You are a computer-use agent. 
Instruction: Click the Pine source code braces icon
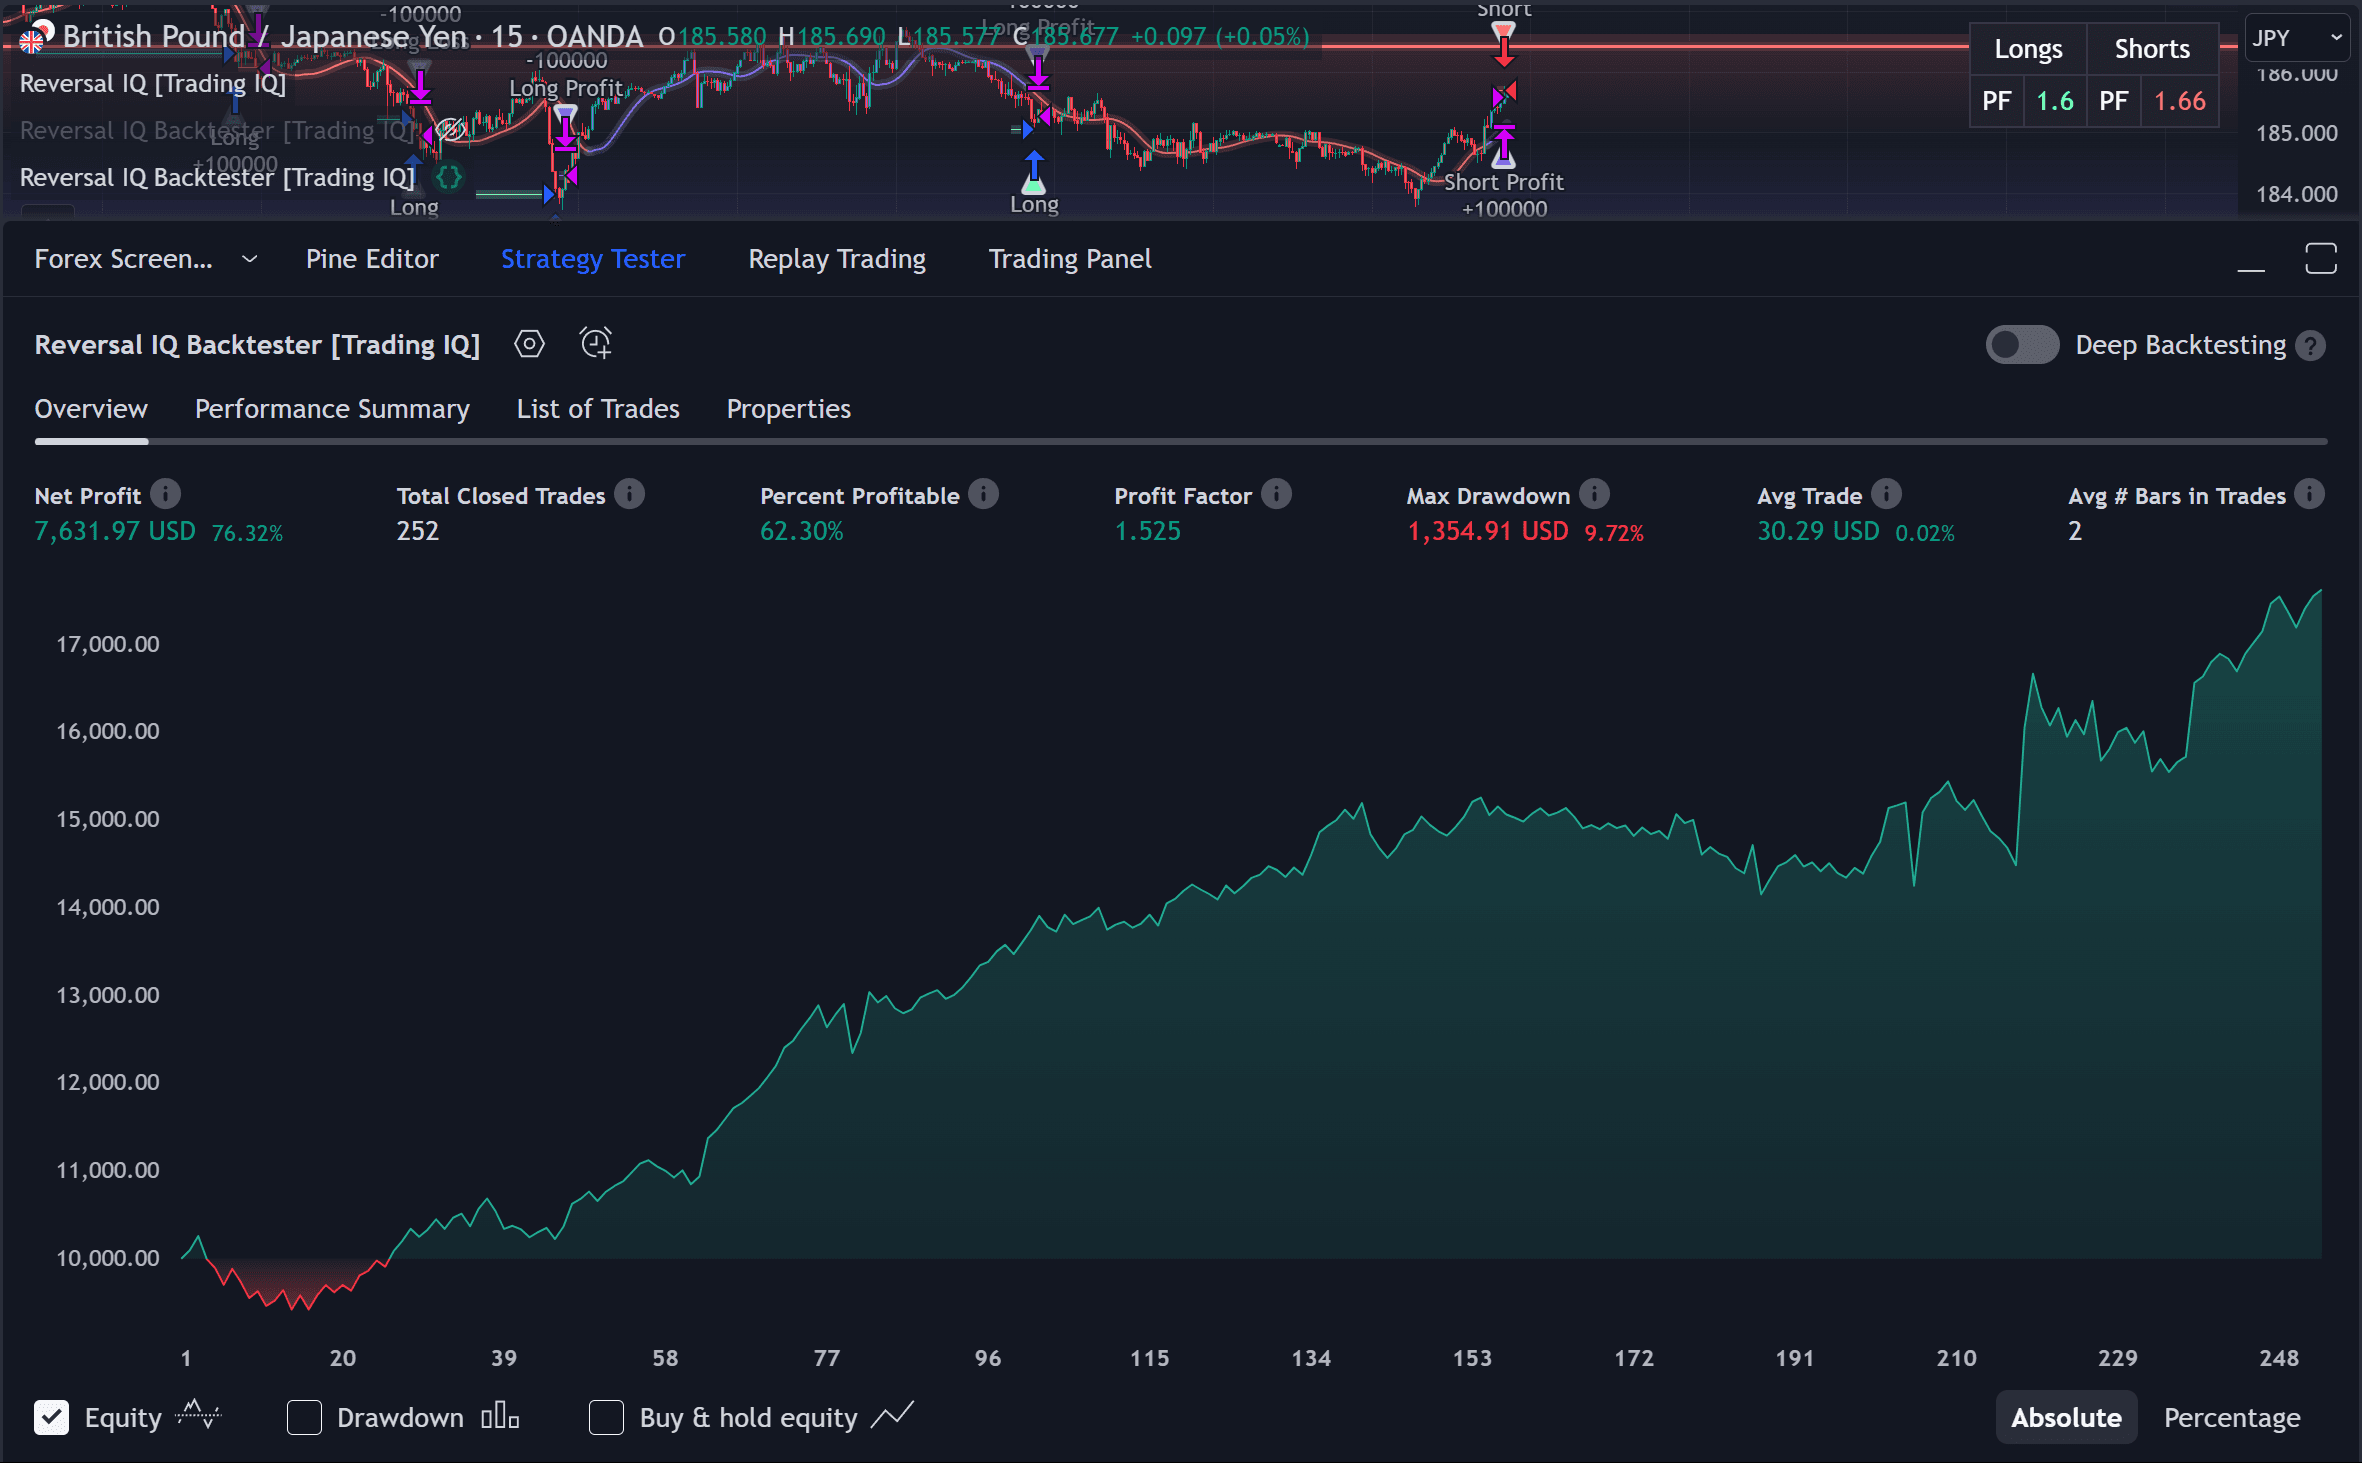tap(449, 178)
